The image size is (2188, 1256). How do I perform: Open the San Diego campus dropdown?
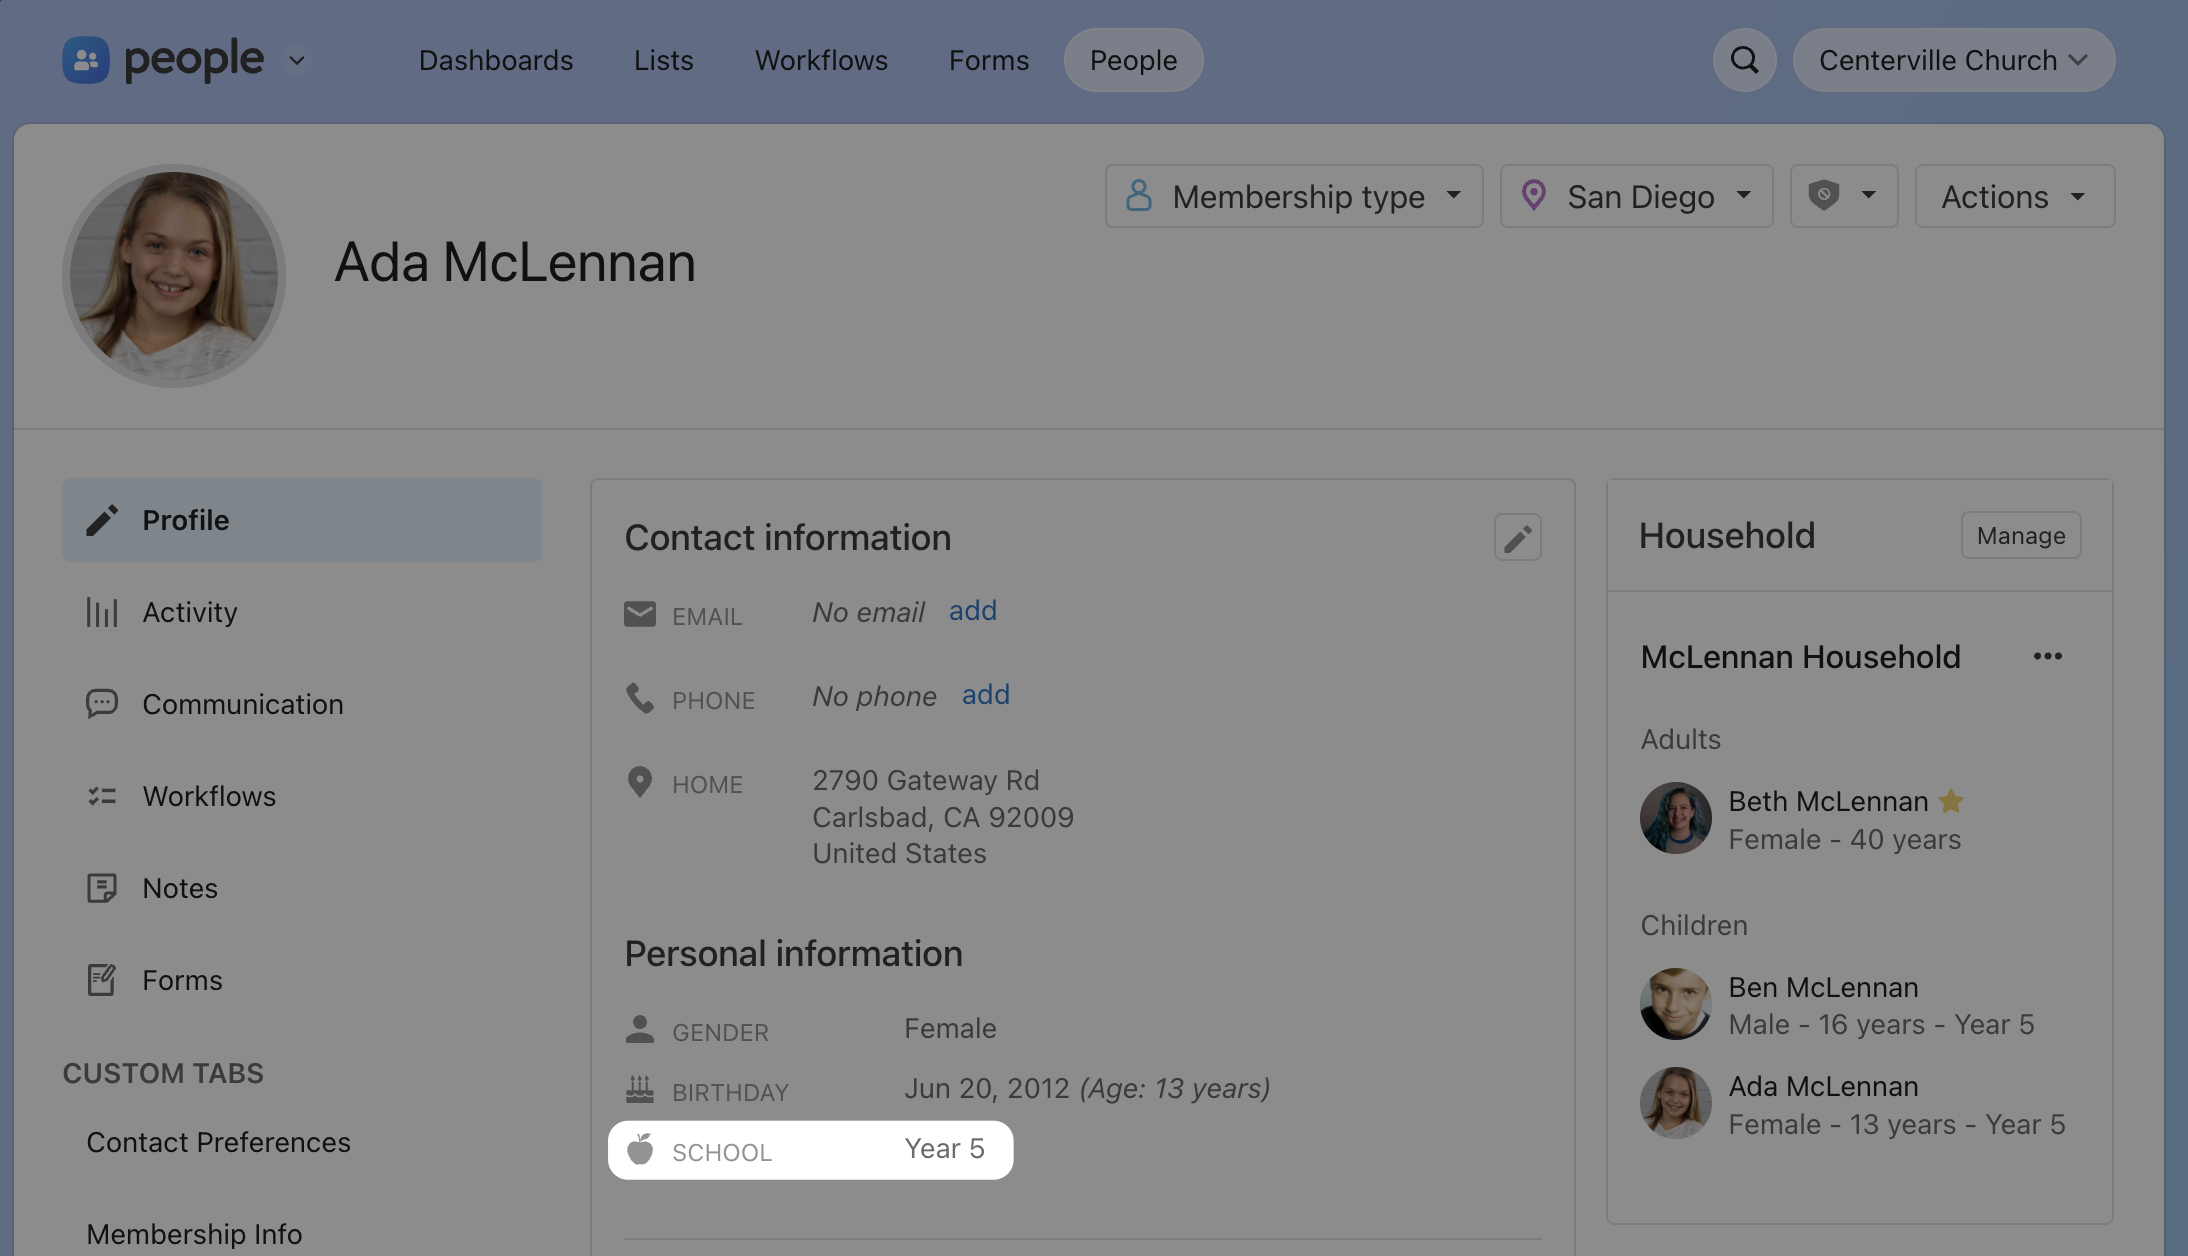[1636, 196]
